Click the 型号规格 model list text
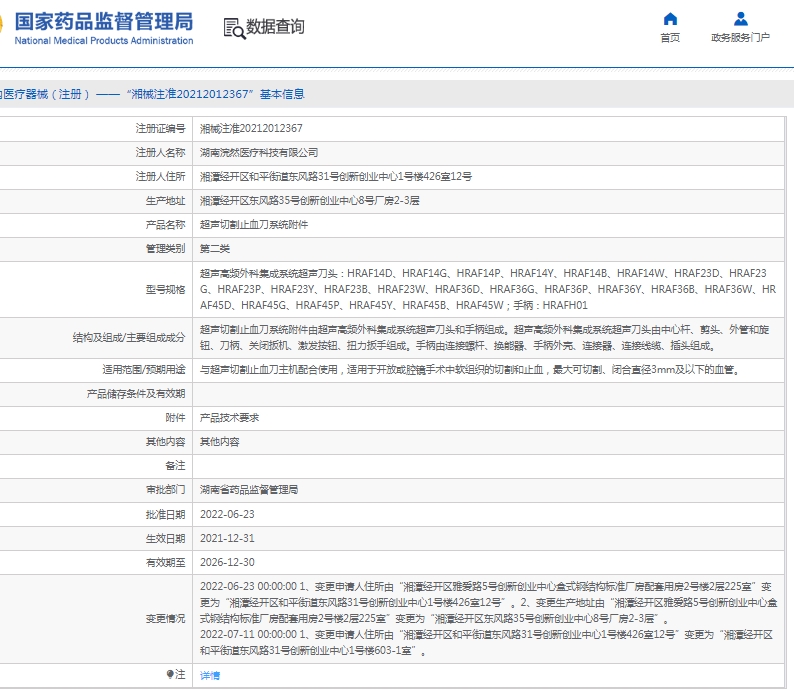 [x=488, y=289]
